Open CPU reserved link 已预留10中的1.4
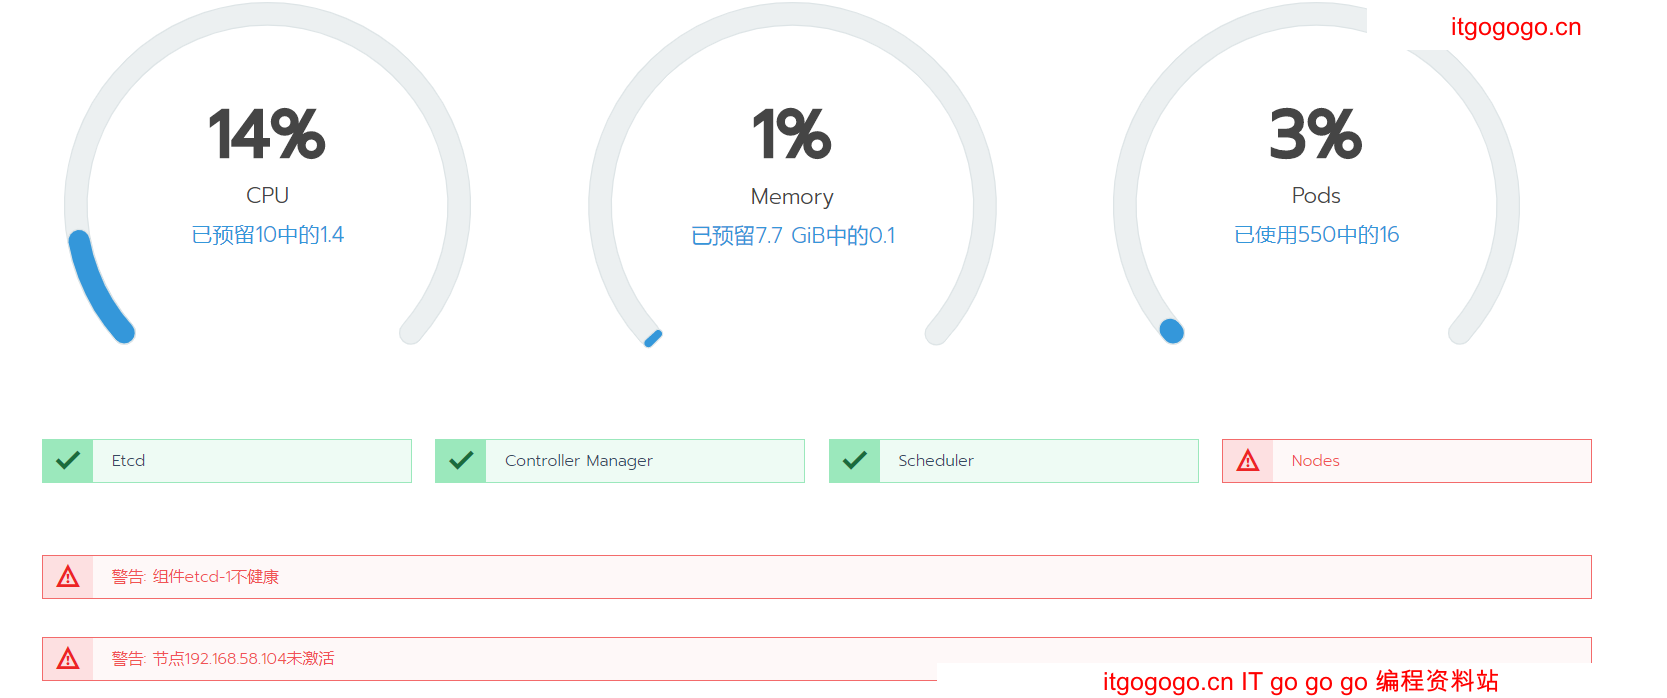 (268, 235)
